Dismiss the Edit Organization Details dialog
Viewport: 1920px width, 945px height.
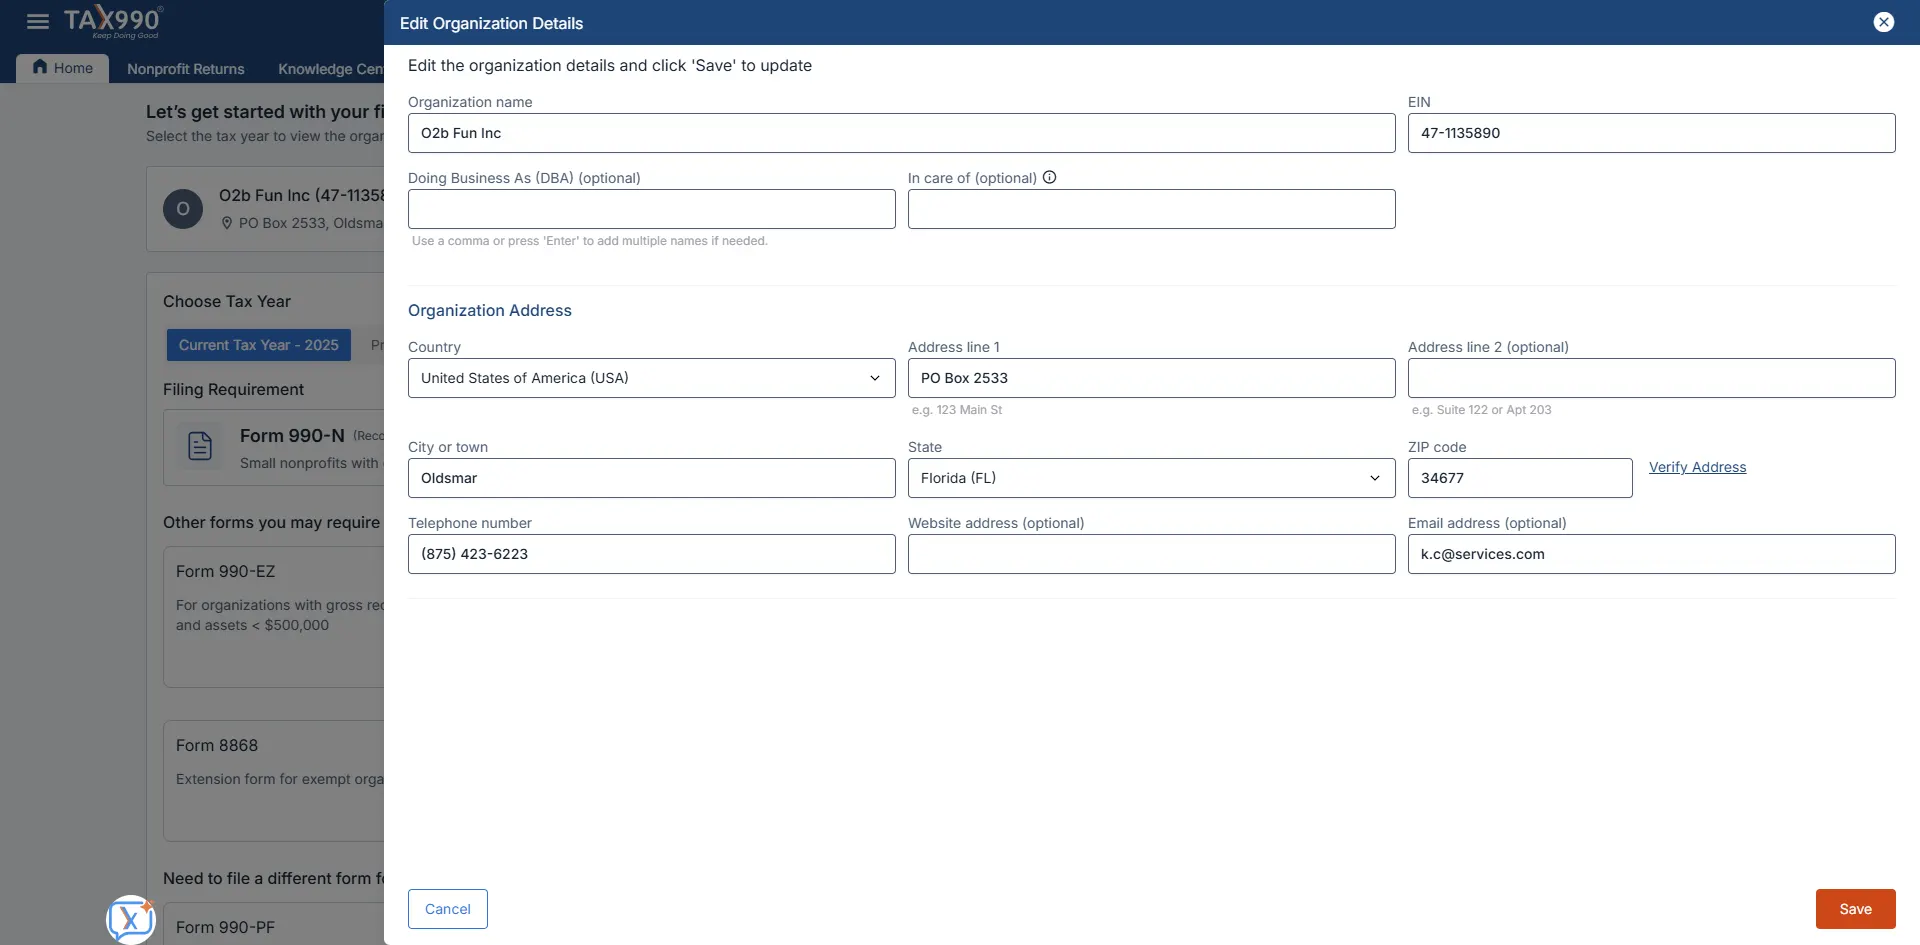[x=1885, y=21]
